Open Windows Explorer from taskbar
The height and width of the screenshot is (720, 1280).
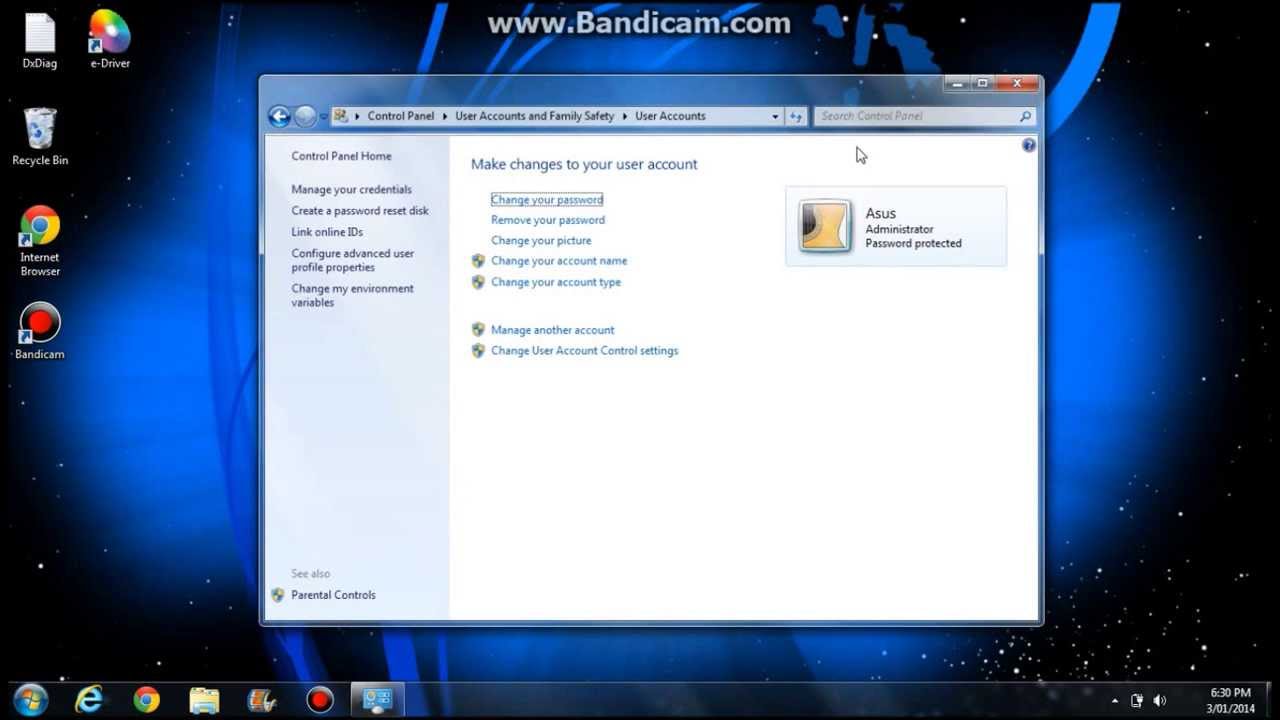tap(204, 699)
